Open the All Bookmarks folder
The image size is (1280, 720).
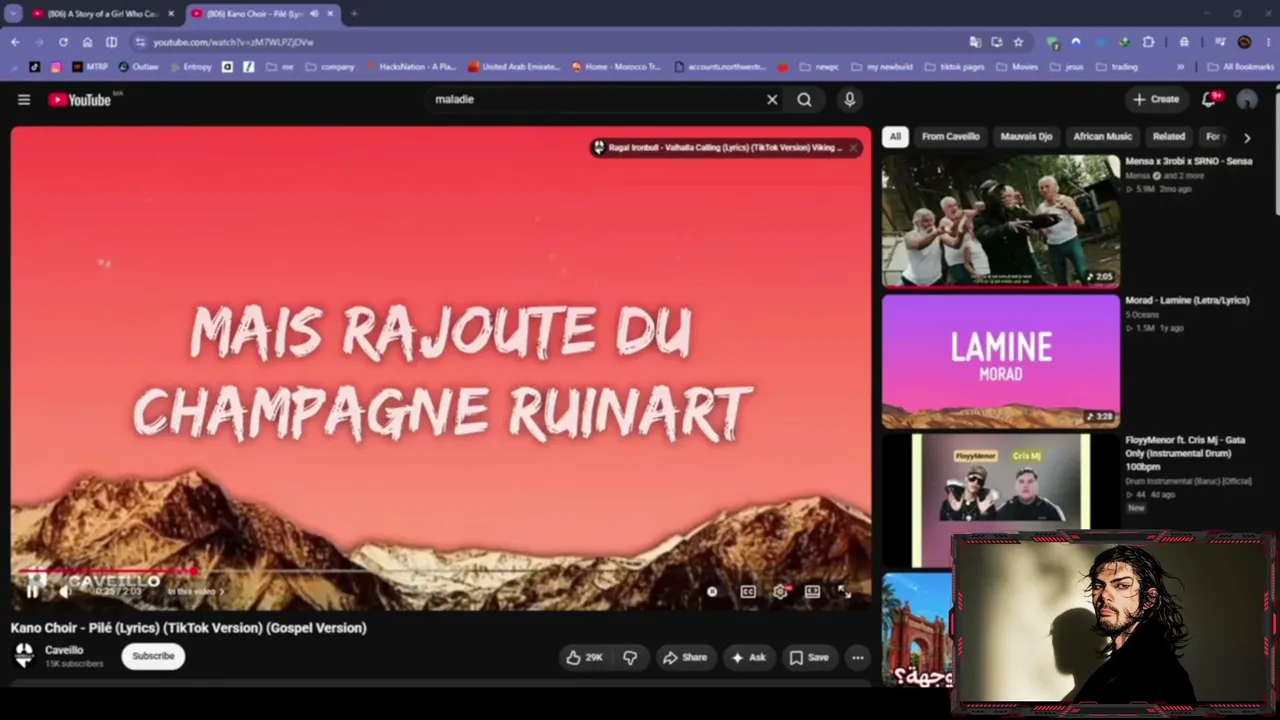click(x=1241, y=67)
